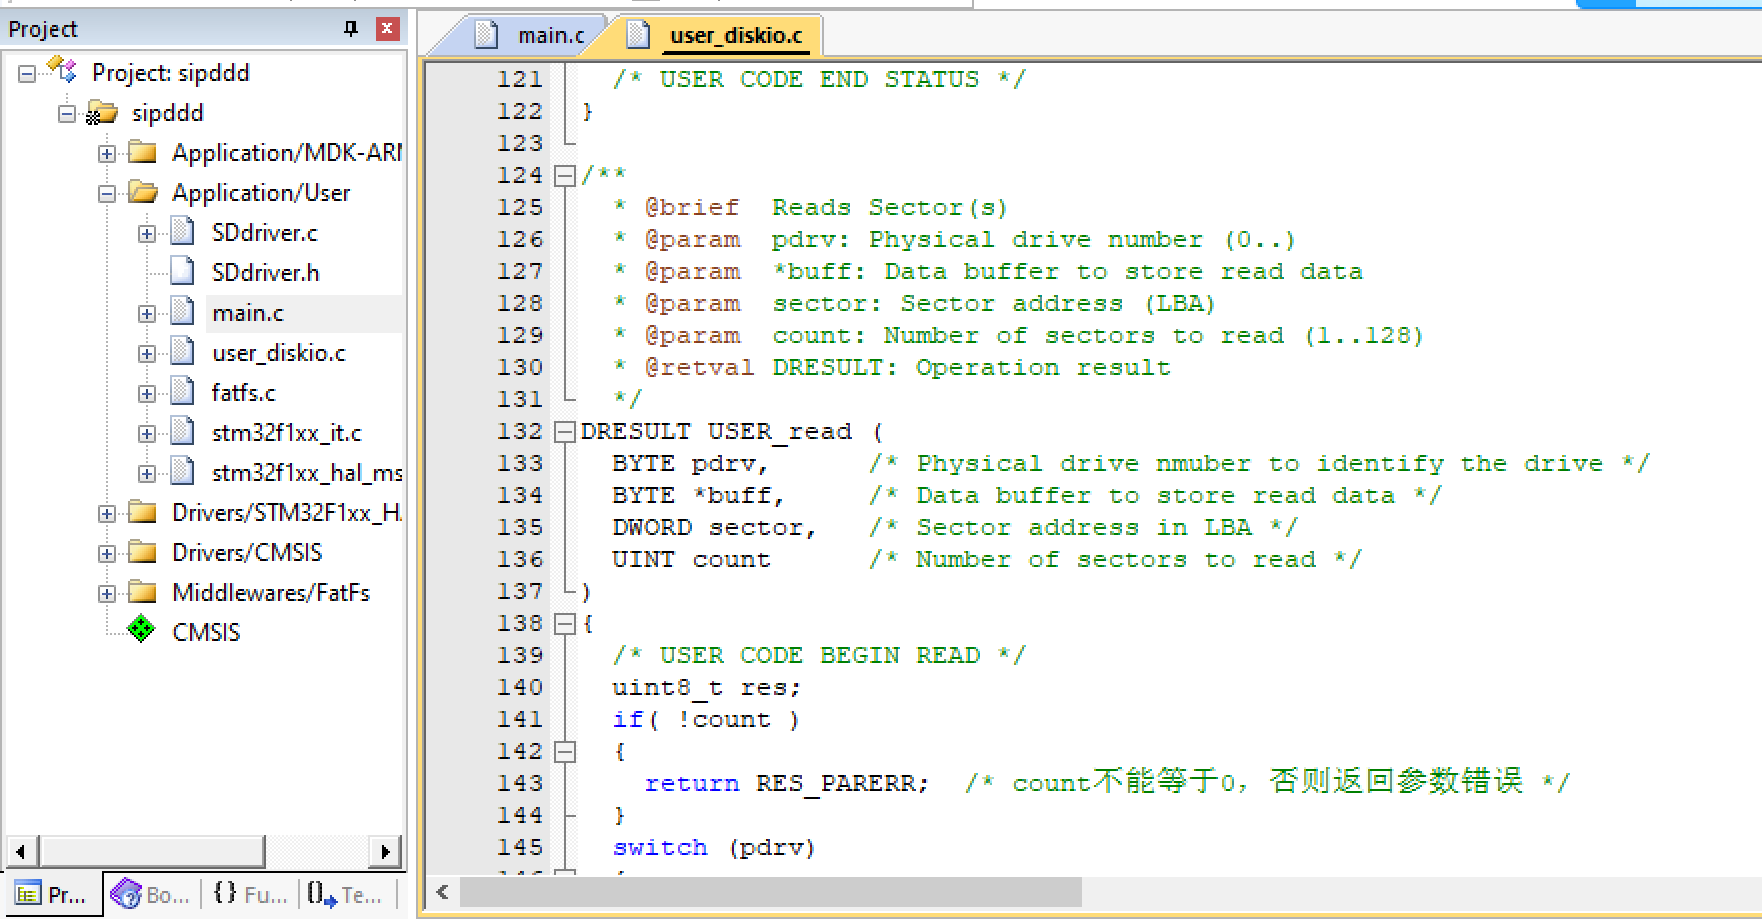Image resolution: width=1762 pixels, height=921 pixels.
Task: Click the editor horizontal scrollbar thumb
Action: coord(770,892)
